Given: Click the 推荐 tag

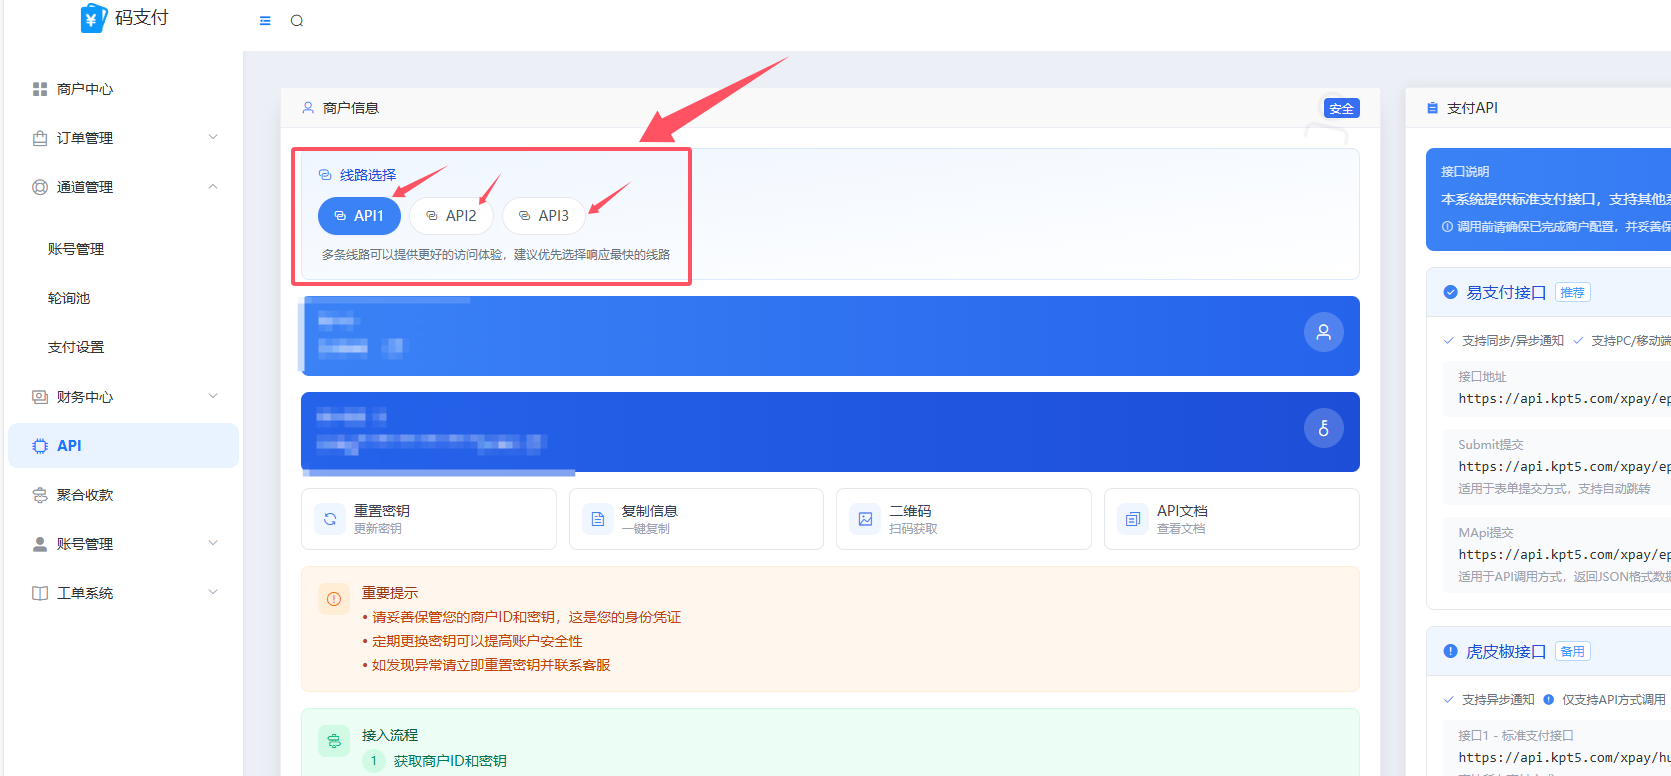Looking at the screenshot, I should (x=1573, y=292).
